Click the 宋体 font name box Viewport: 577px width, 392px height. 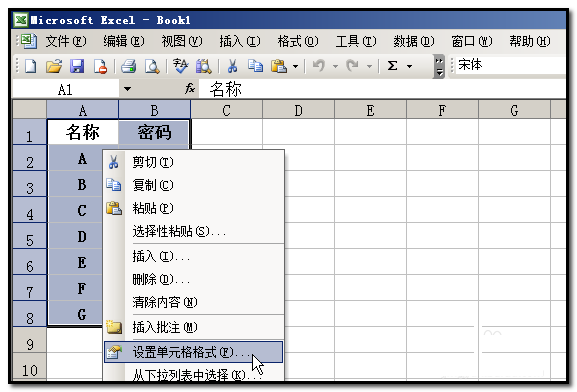click(510, 65)
